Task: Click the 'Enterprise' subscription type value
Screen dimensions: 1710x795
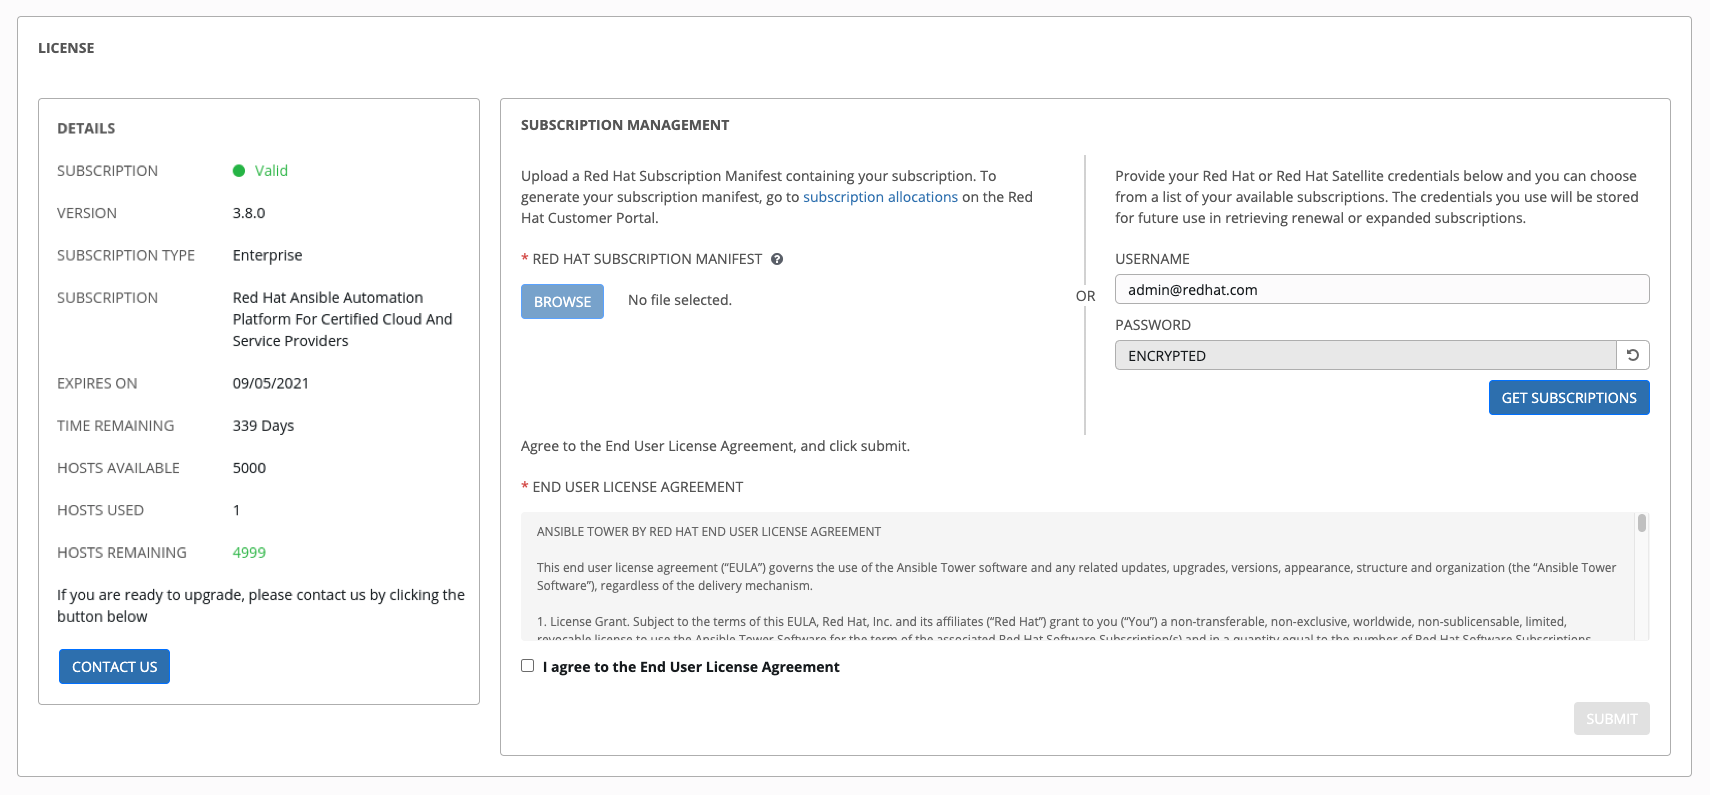Action: [x=267, y=255]
